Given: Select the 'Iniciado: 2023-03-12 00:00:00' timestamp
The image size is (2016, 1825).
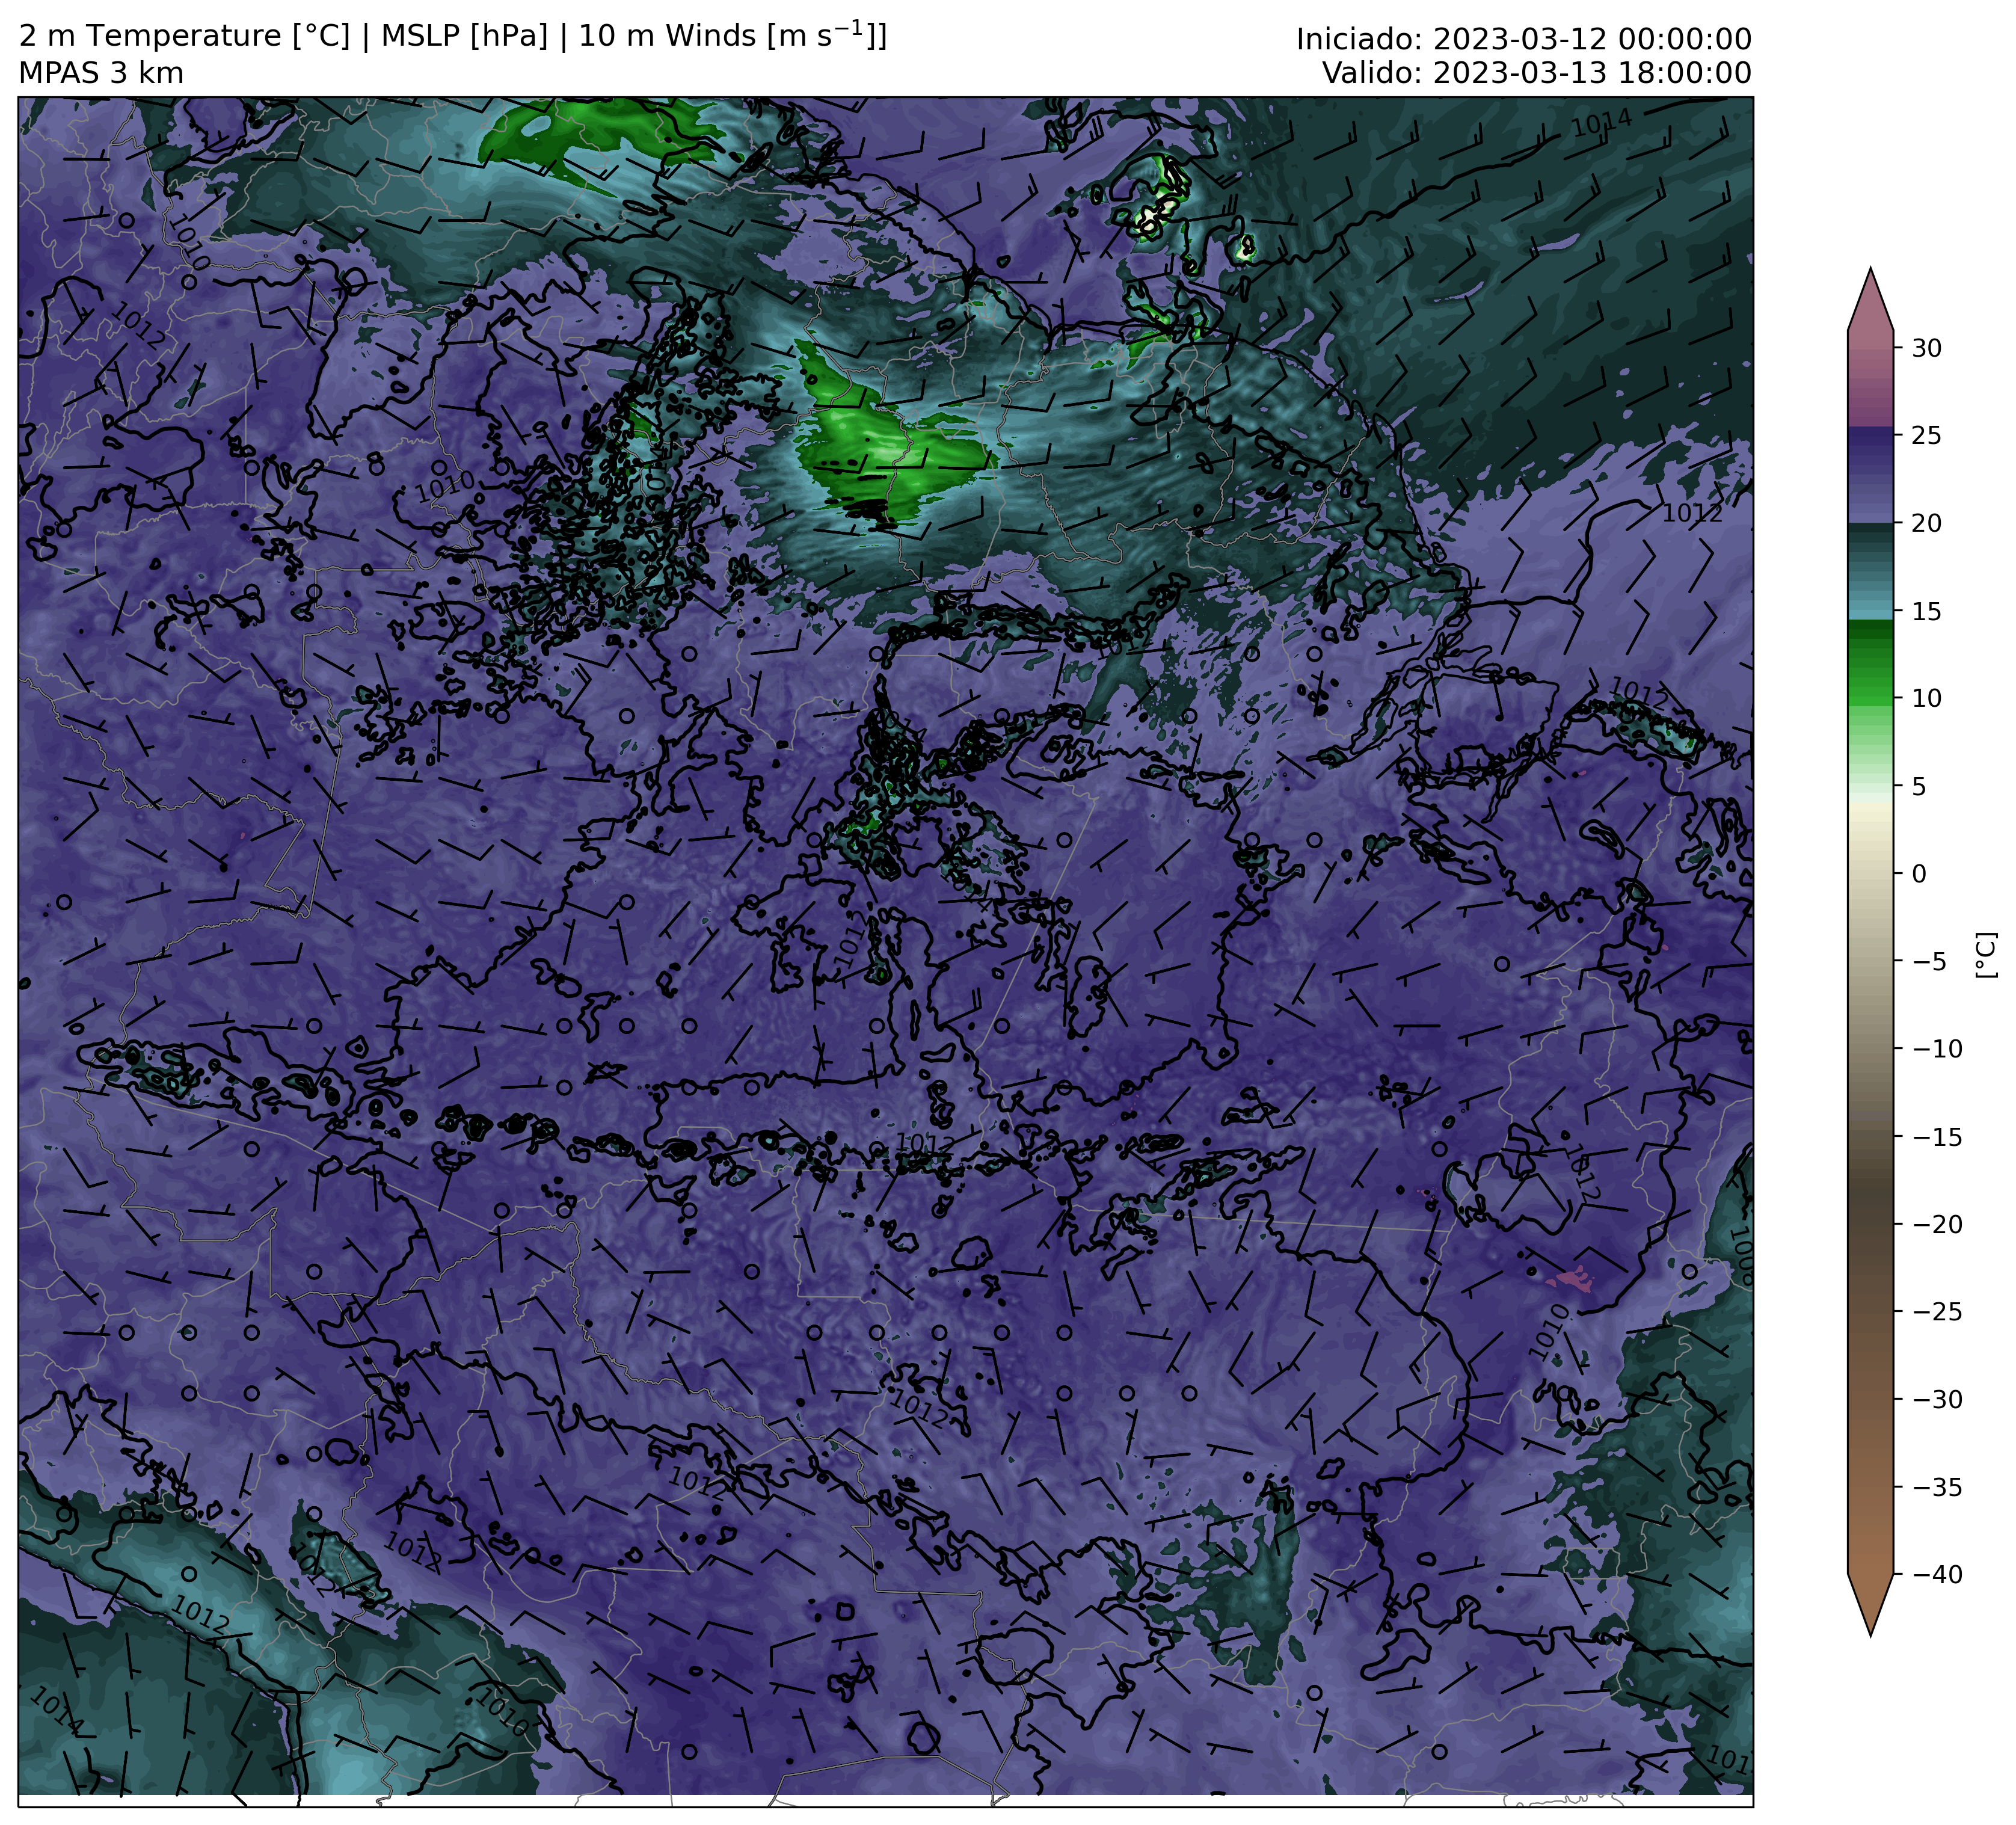Looking at the screenshot, I should (1524, 39).
